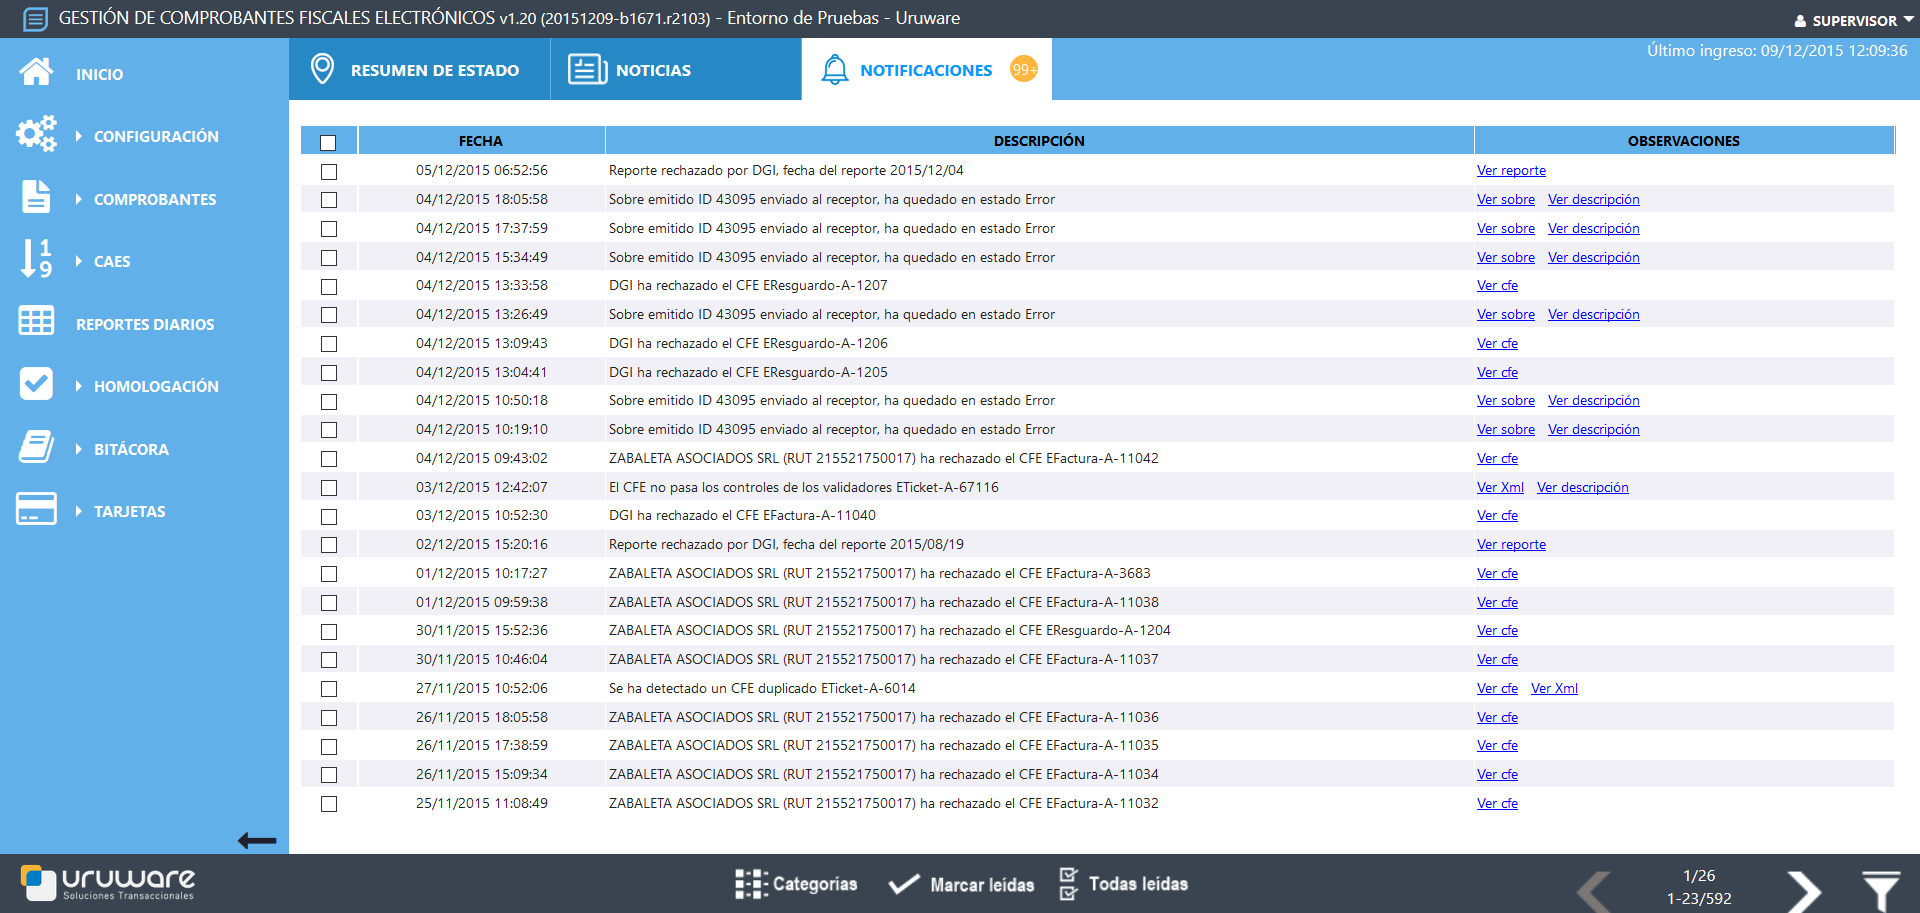Click 'Ver Xml' for duplicated ETicket-A-6014
The image size is (1920, 913).
tap(1554, 689)
